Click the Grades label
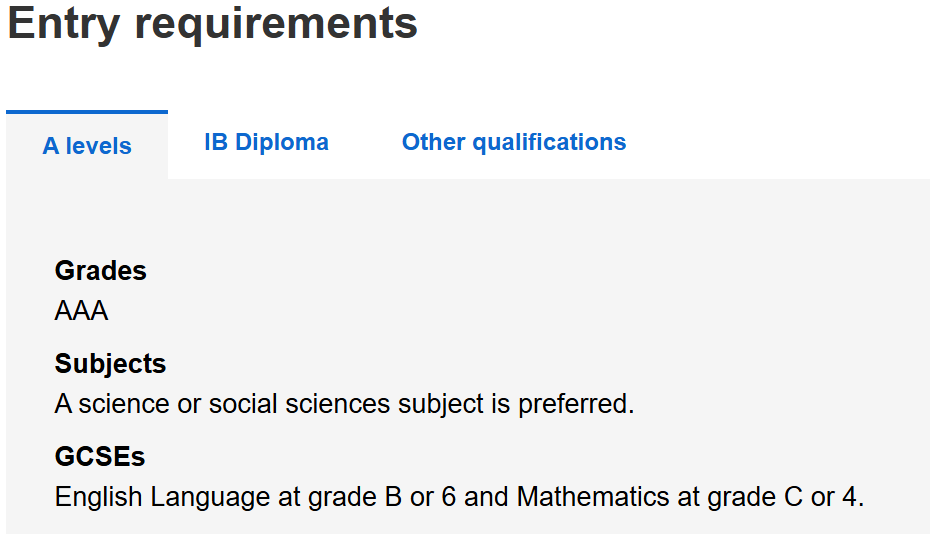The image size is (930, 534). click(100, 271)
